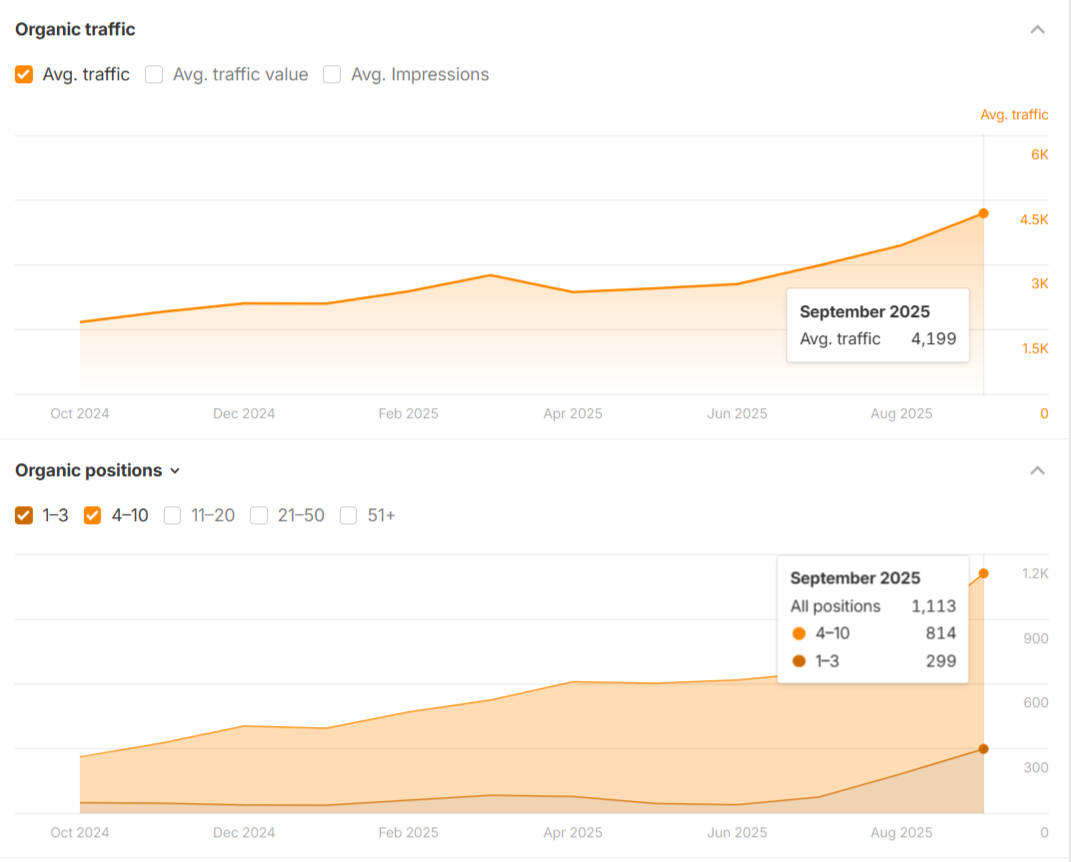This screenshot has width=1071, height=862.
Task: Enable the 11–20 positions checkbox
Action: pyautogui.click(x=173, y=515)
